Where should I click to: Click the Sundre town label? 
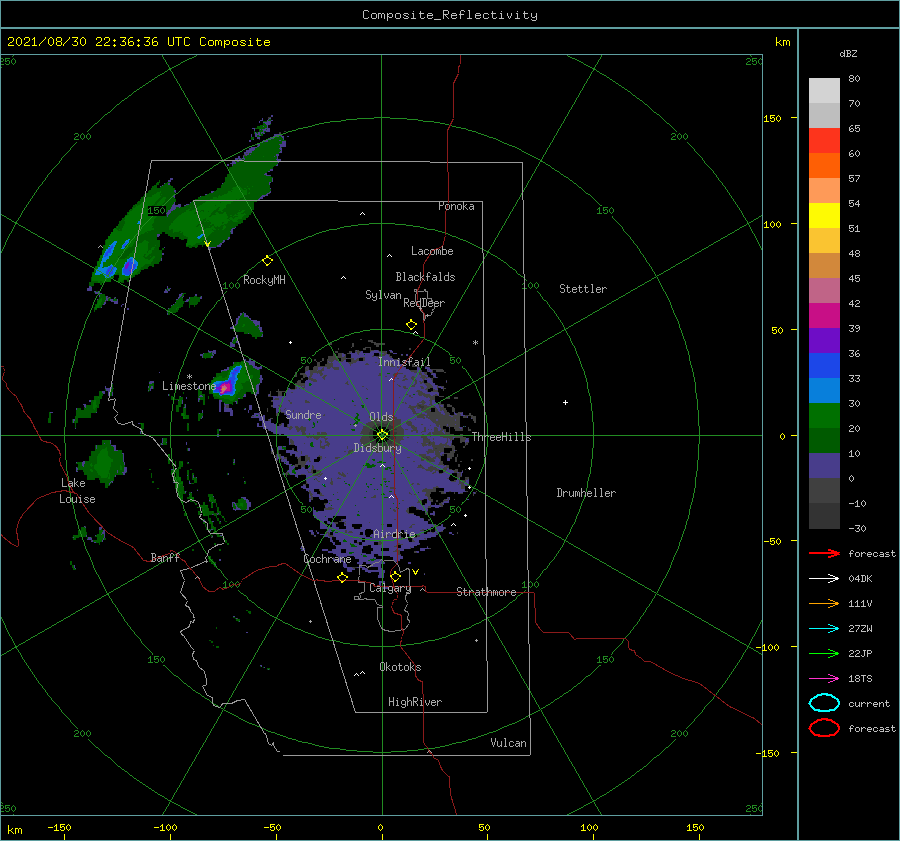pos(303,415)
